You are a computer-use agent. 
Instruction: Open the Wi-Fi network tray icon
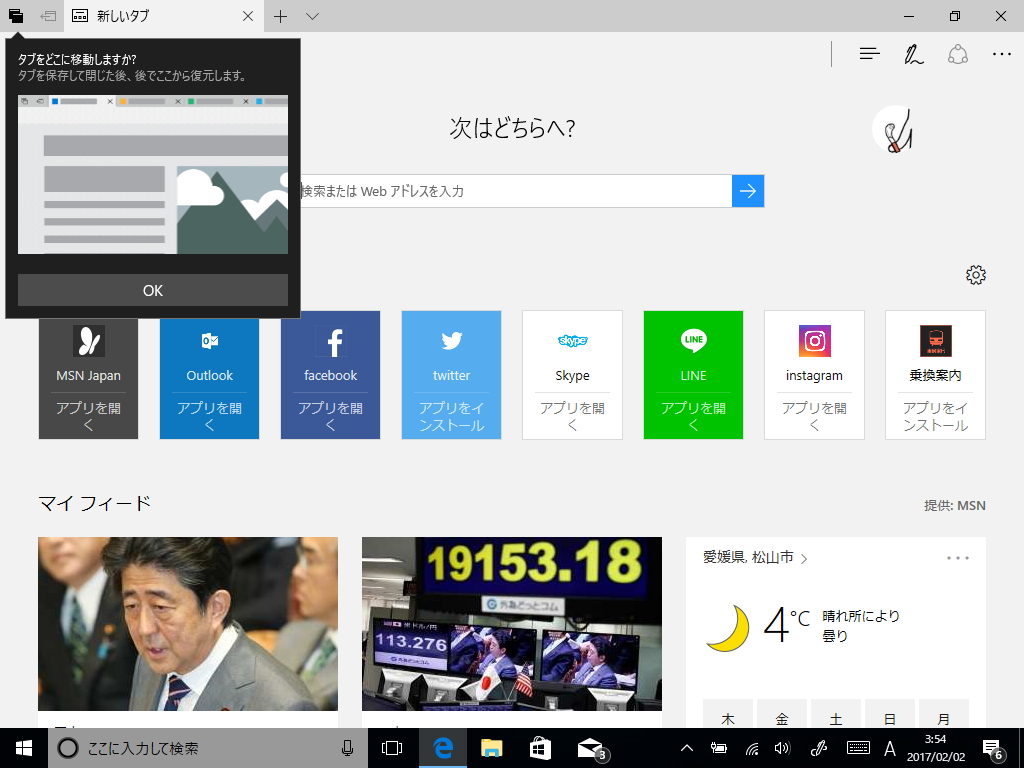click(752, 748)
